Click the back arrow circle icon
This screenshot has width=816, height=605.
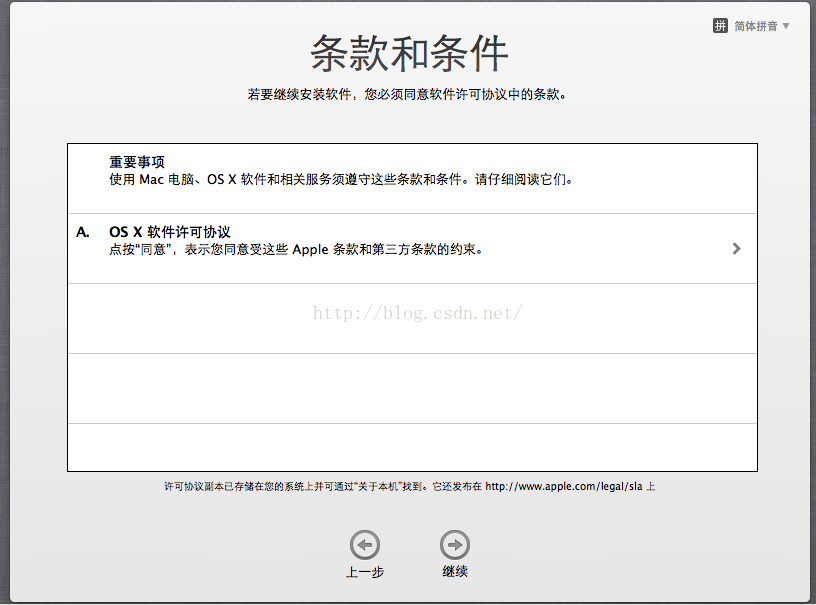(x=365, y=545)
